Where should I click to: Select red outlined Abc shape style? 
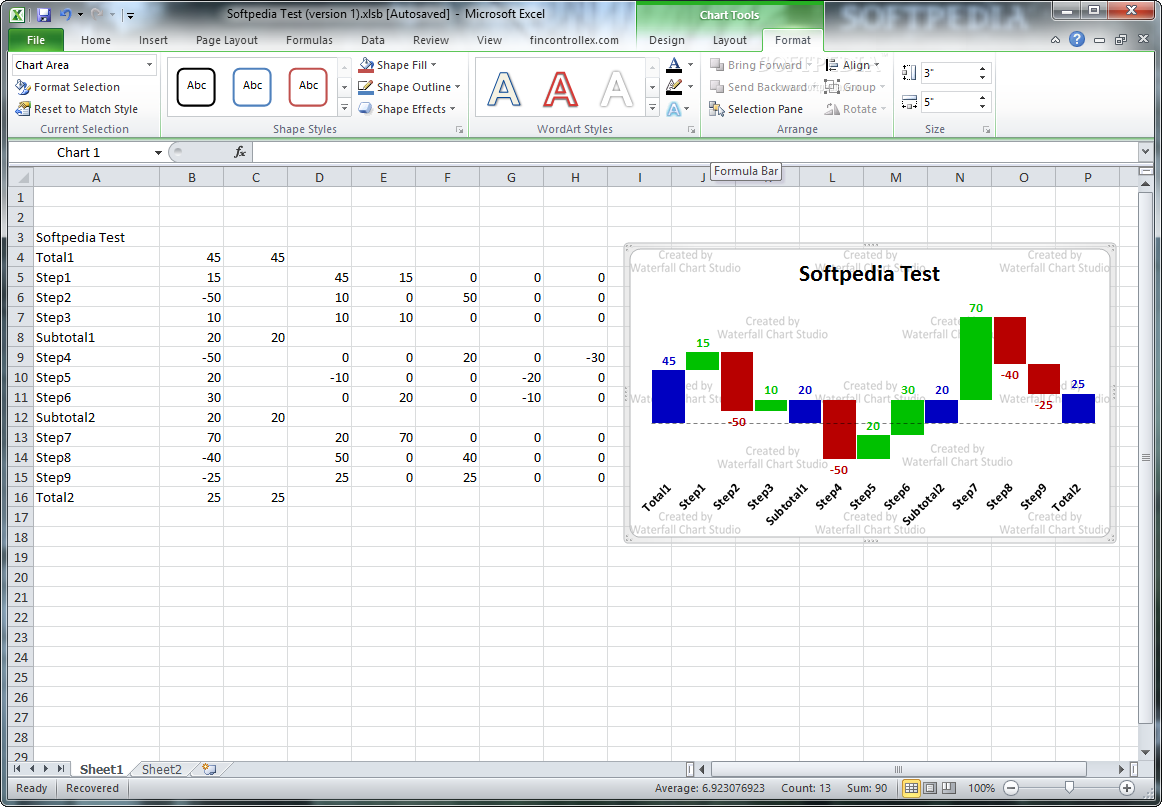coord(308,87)
